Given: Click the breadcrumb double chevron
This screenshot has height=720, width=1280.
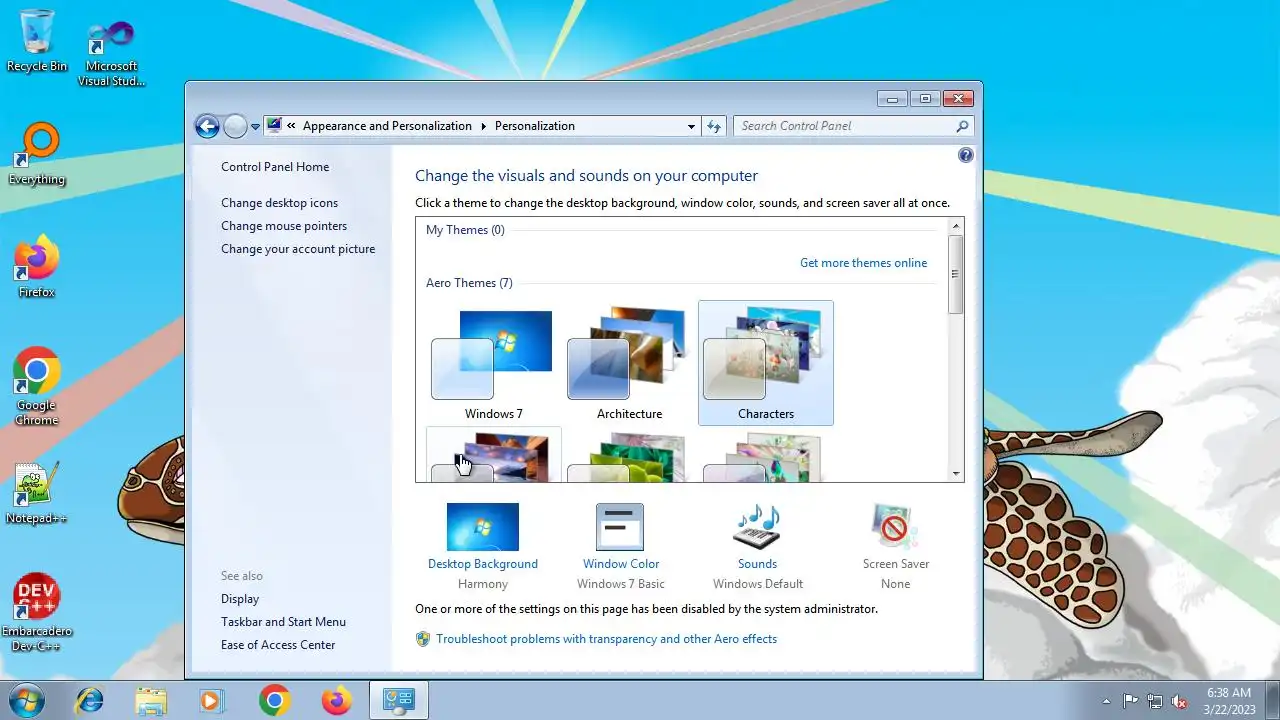Looking at the screenshot, I should (x=291, y=126).
